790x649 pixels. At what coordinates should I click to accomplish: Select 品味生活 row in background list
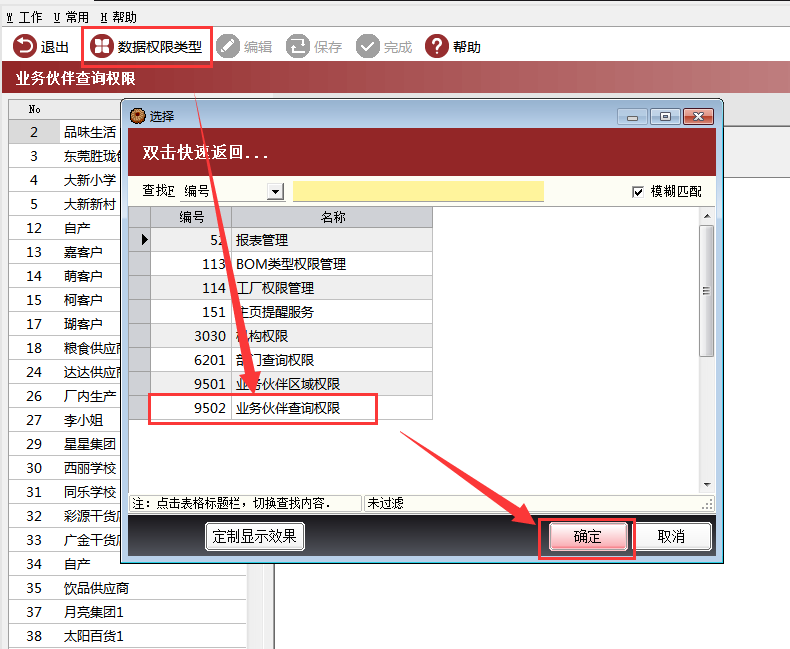click(65, 132)
